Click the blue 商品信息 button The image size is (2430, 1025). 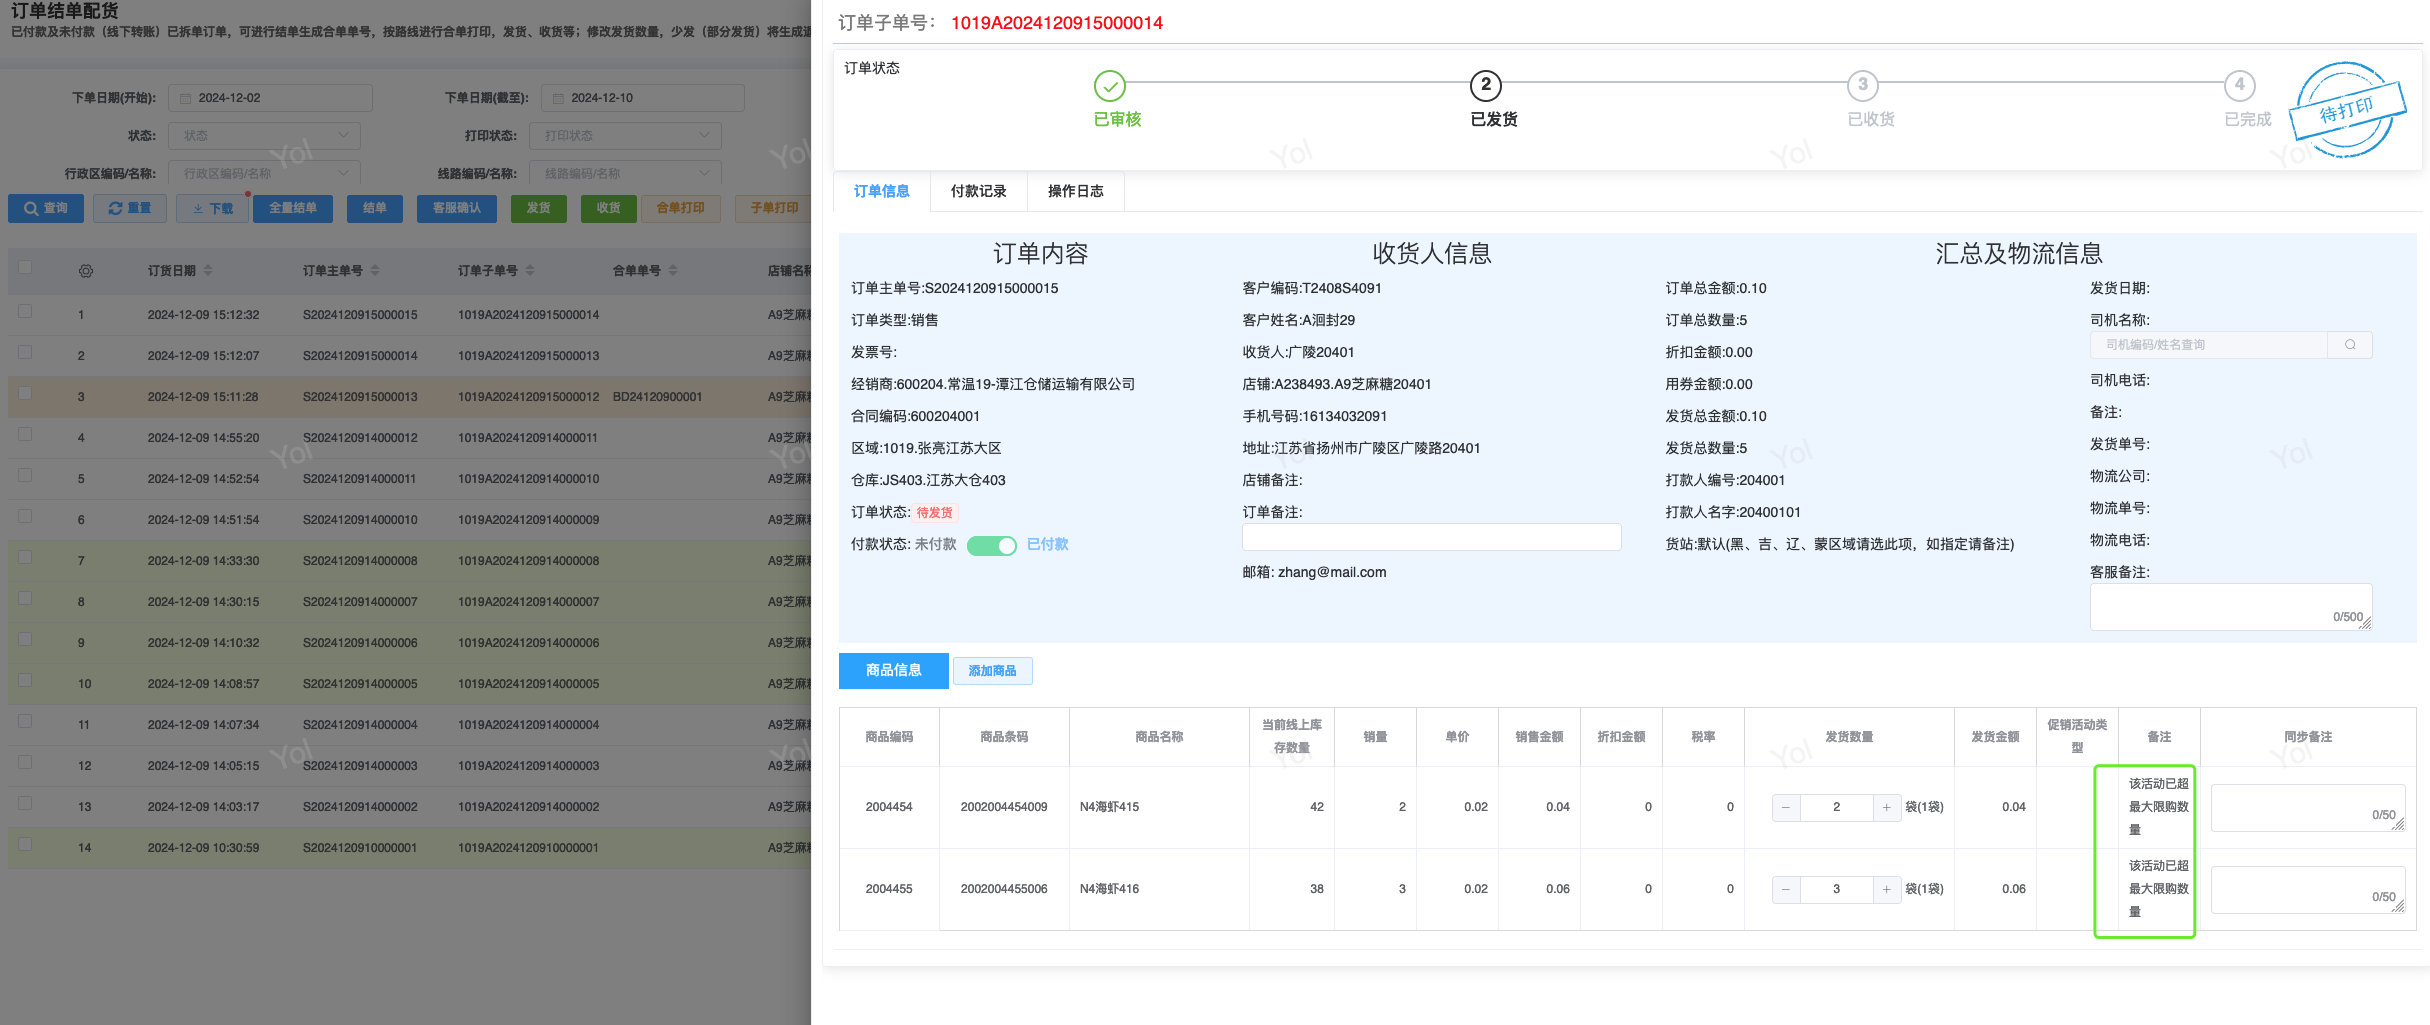[x=893, y=671]
